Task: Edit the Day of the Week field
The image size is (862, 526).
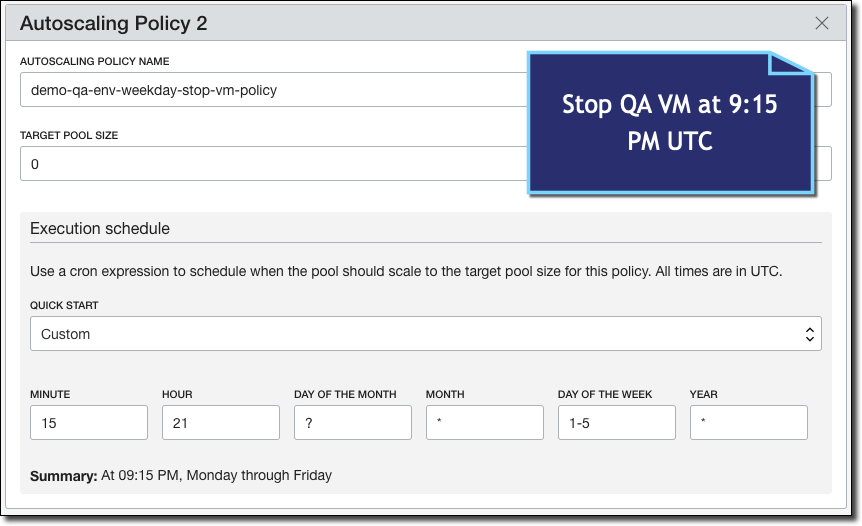Action: 617,423
